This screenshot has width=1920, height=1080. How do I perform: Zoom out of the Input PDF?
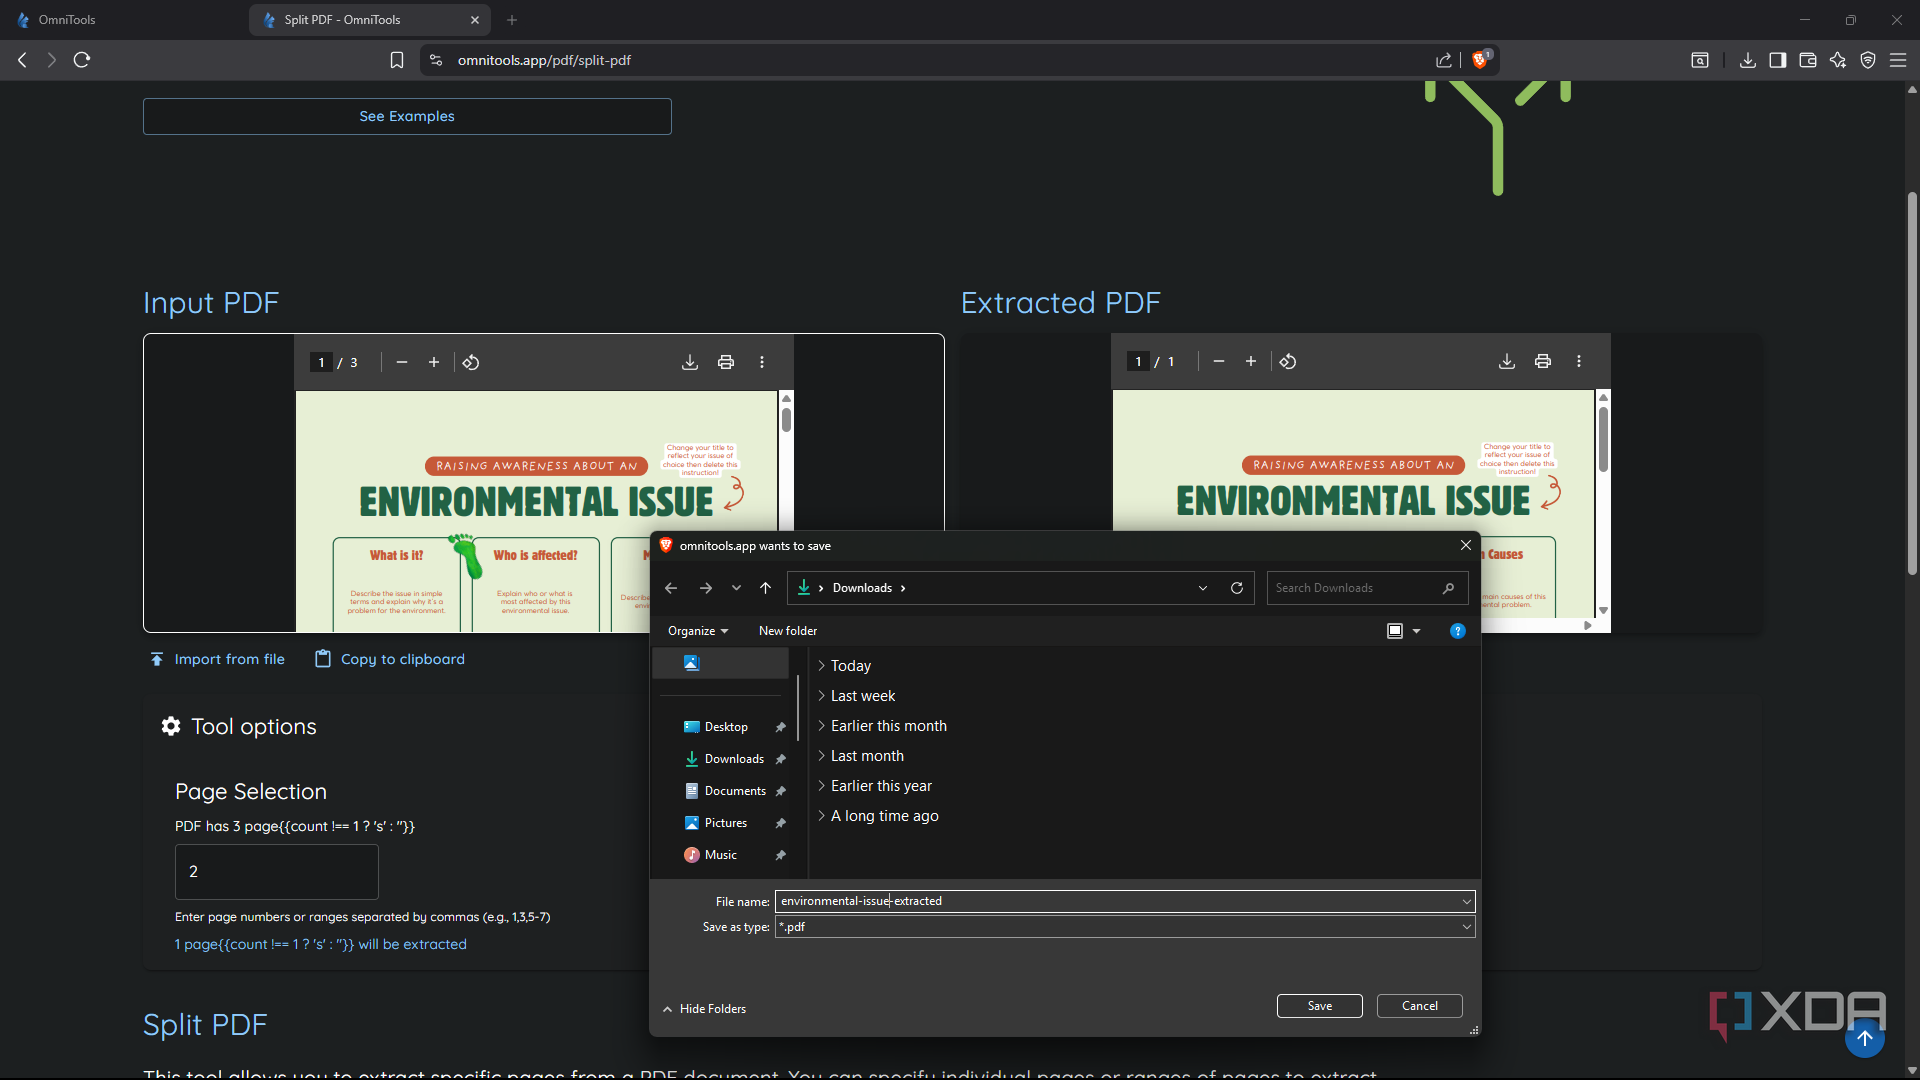[x=402, y=362]
